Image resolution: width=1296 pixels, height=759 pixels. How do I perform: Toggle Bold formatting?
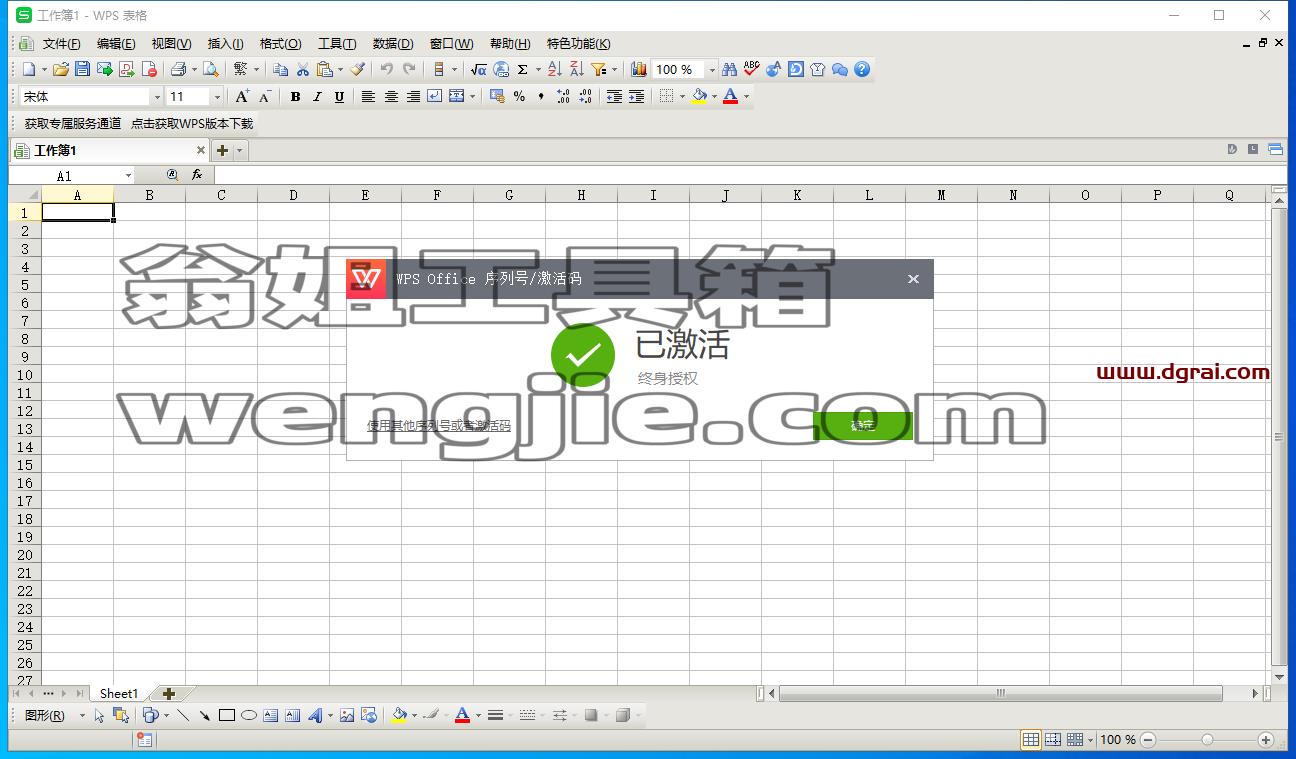click(295, 97)
